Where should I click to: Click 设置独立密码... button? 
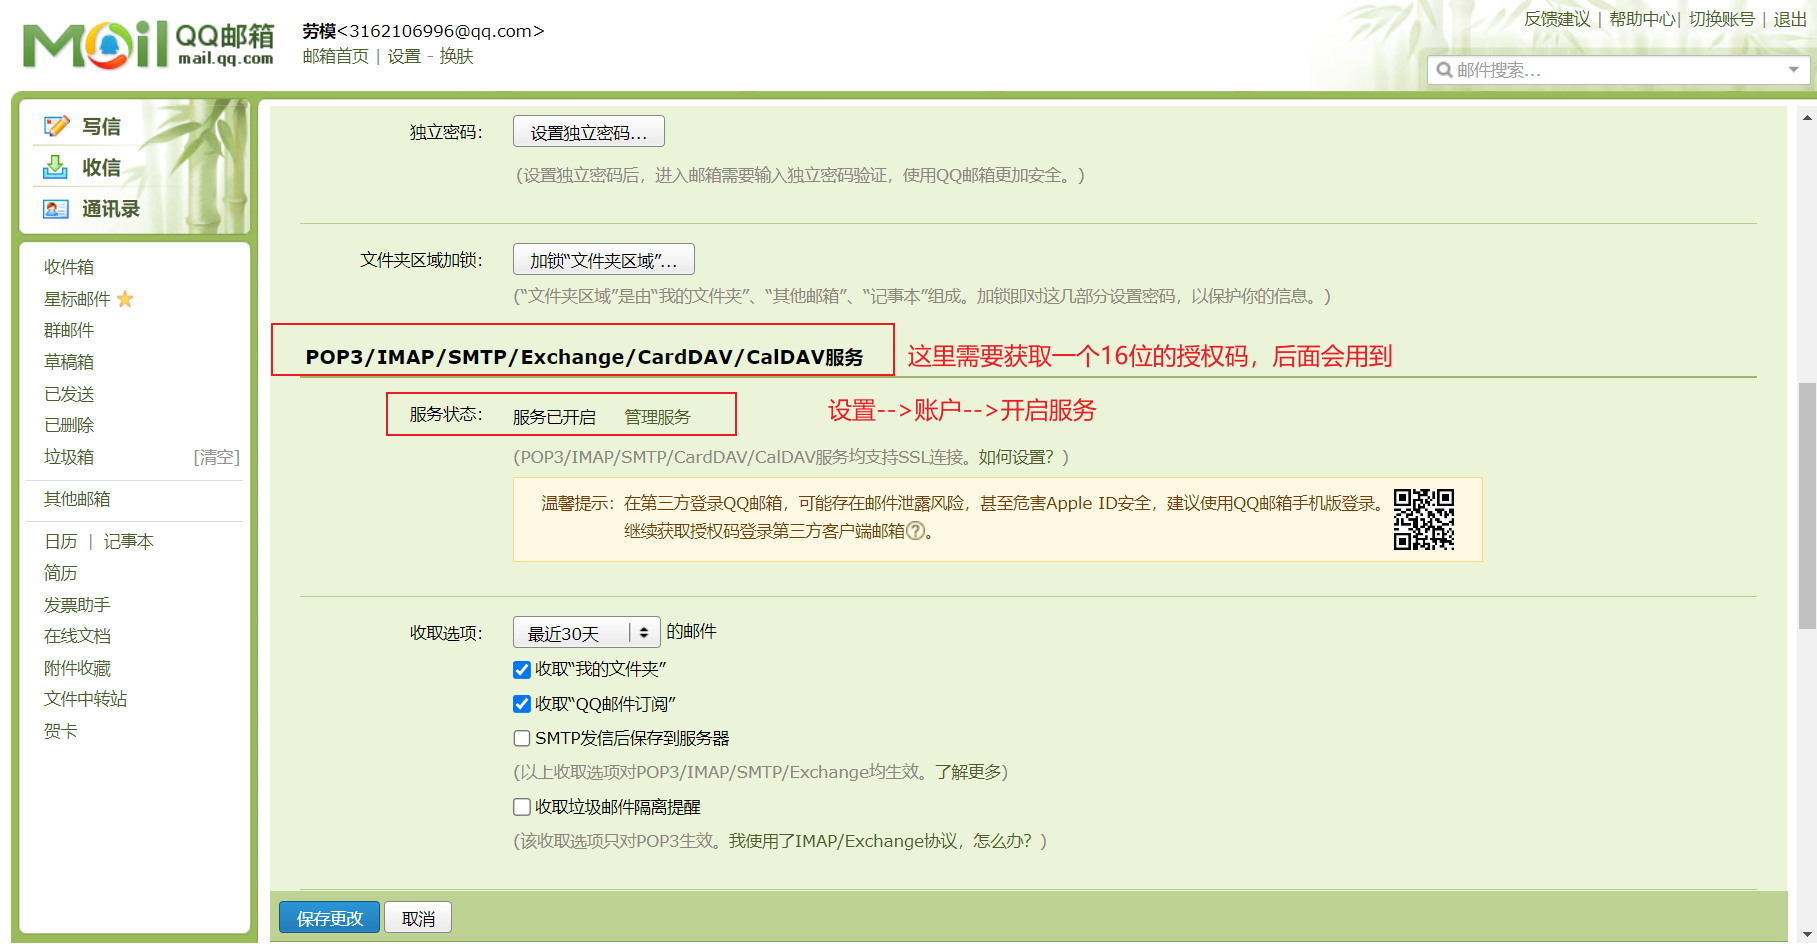(589, 132)
